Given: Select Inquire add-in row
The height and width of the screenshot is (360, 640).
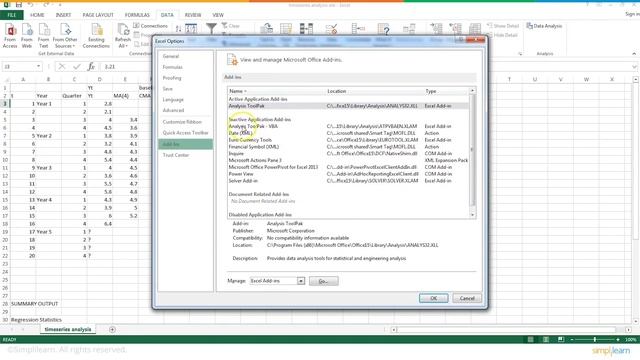Looking at the screenshot, I should coord(348,153).
